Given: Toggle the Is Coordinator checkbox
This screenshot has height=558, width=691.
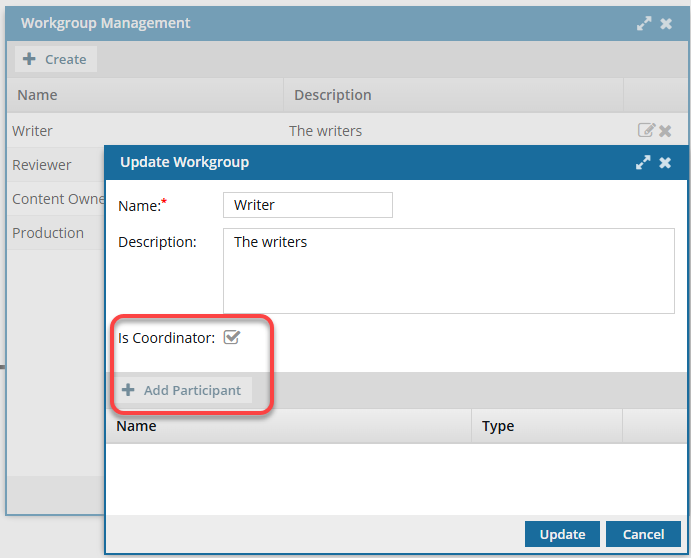Looking at the screenshot, I should [x=232, y=338].
